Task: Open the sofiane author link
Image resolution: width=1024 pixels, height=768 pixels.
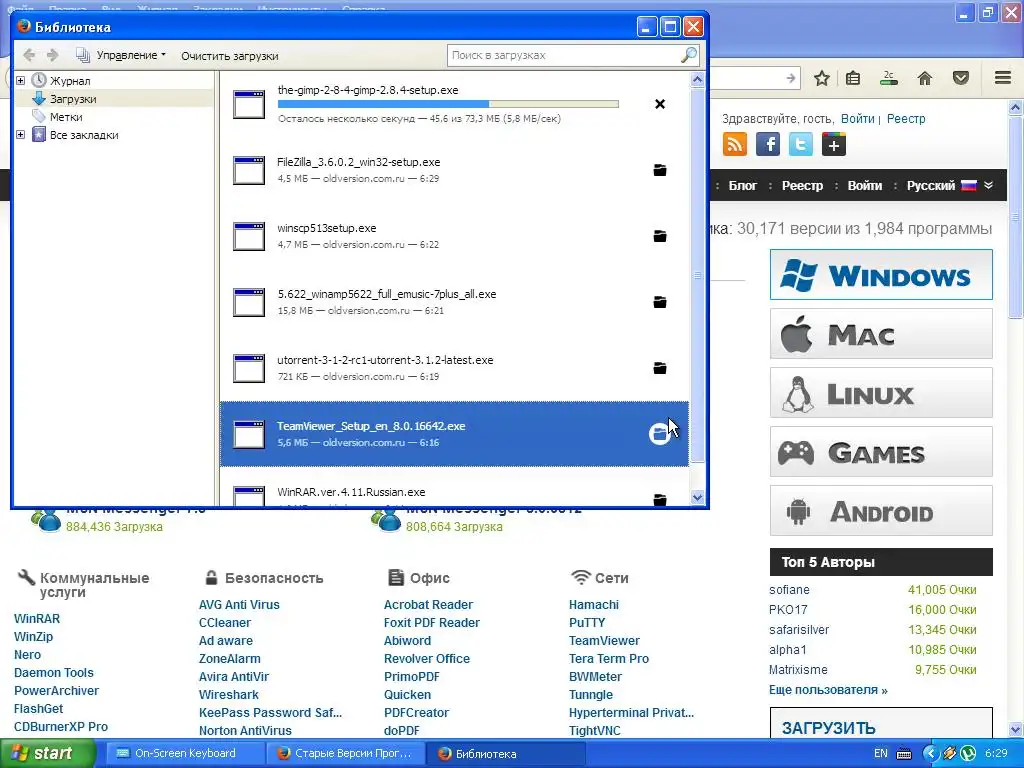Action: pos(789,590)
